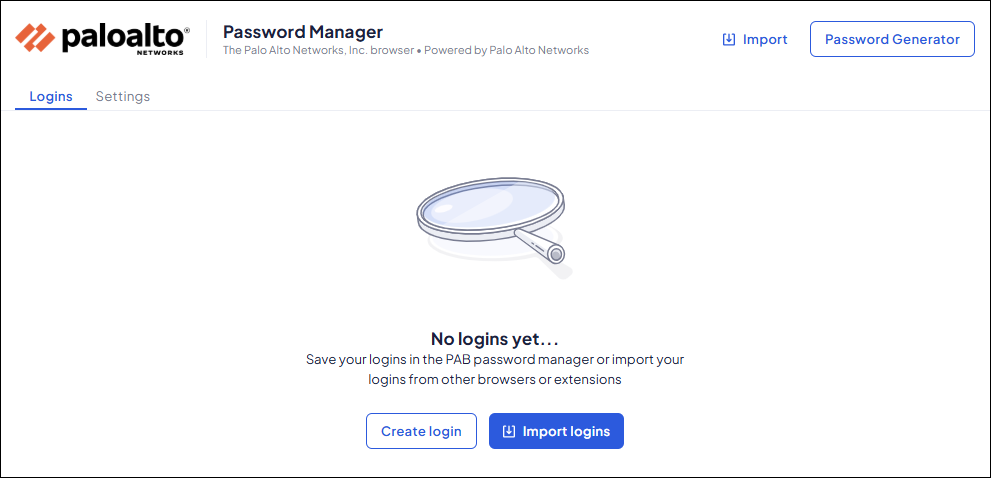The height and width of the screenshot is (478, 991).
Task: Click the NETWORKS text under the logo
Action: tap(160, 53)
